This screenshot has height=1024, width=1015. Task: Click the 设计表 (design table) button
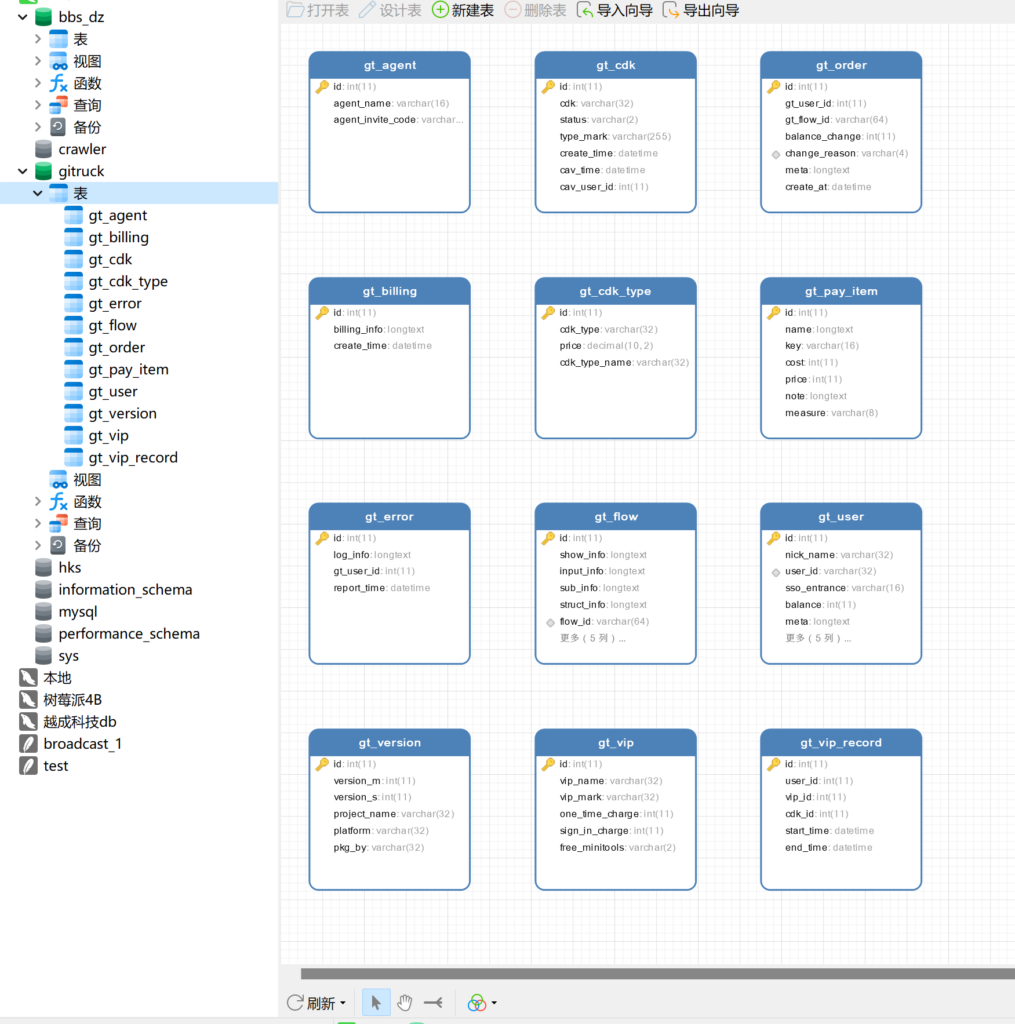(x=390, y=10)
